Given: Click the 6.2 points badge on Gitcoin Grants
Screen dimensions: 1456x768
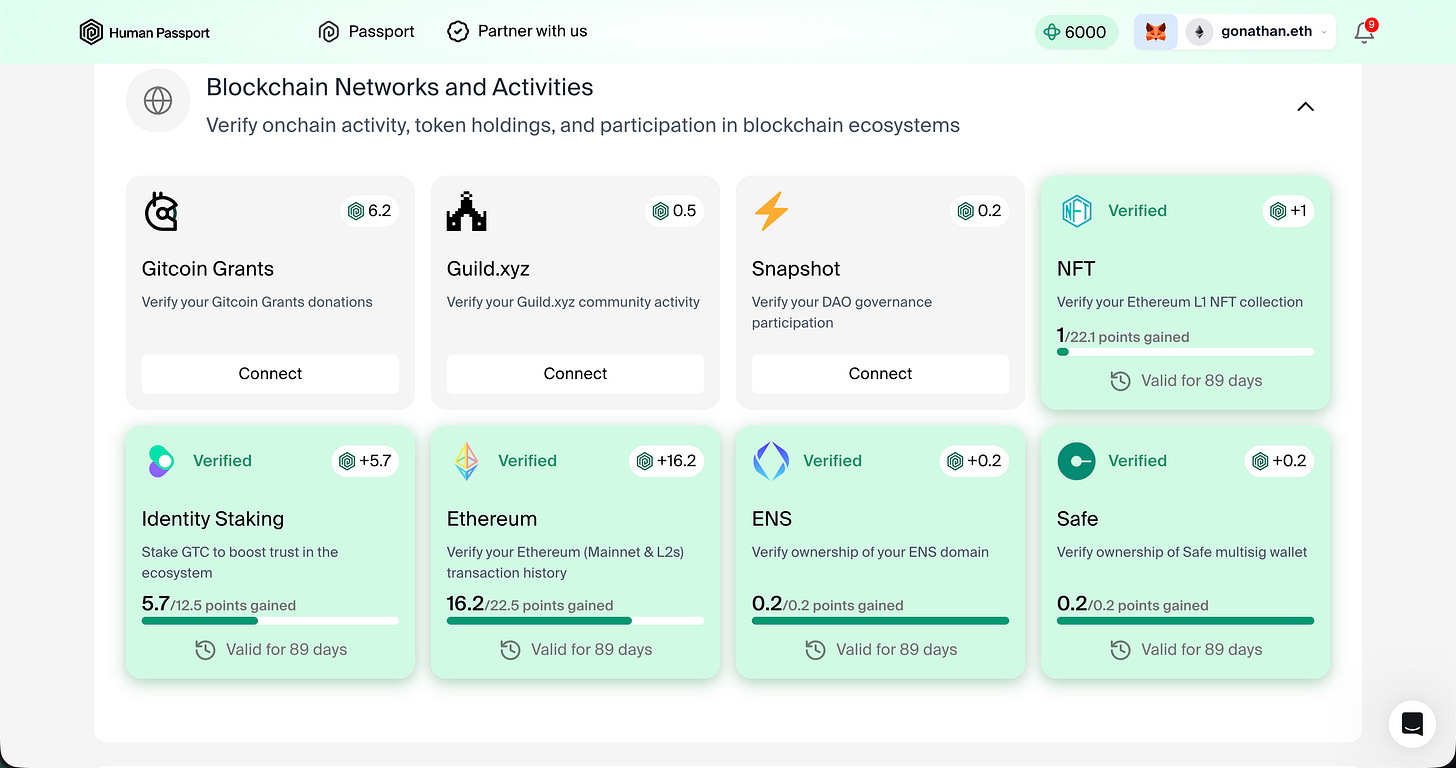Looking at the screenshot, I should pos(369,211).
